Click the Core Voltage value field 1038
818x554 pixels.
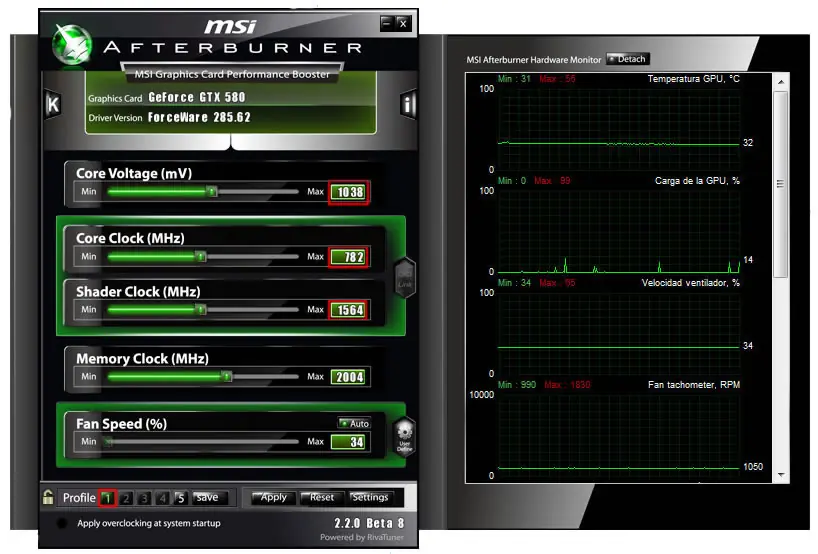pyautogui.click(x=349, y=192)
